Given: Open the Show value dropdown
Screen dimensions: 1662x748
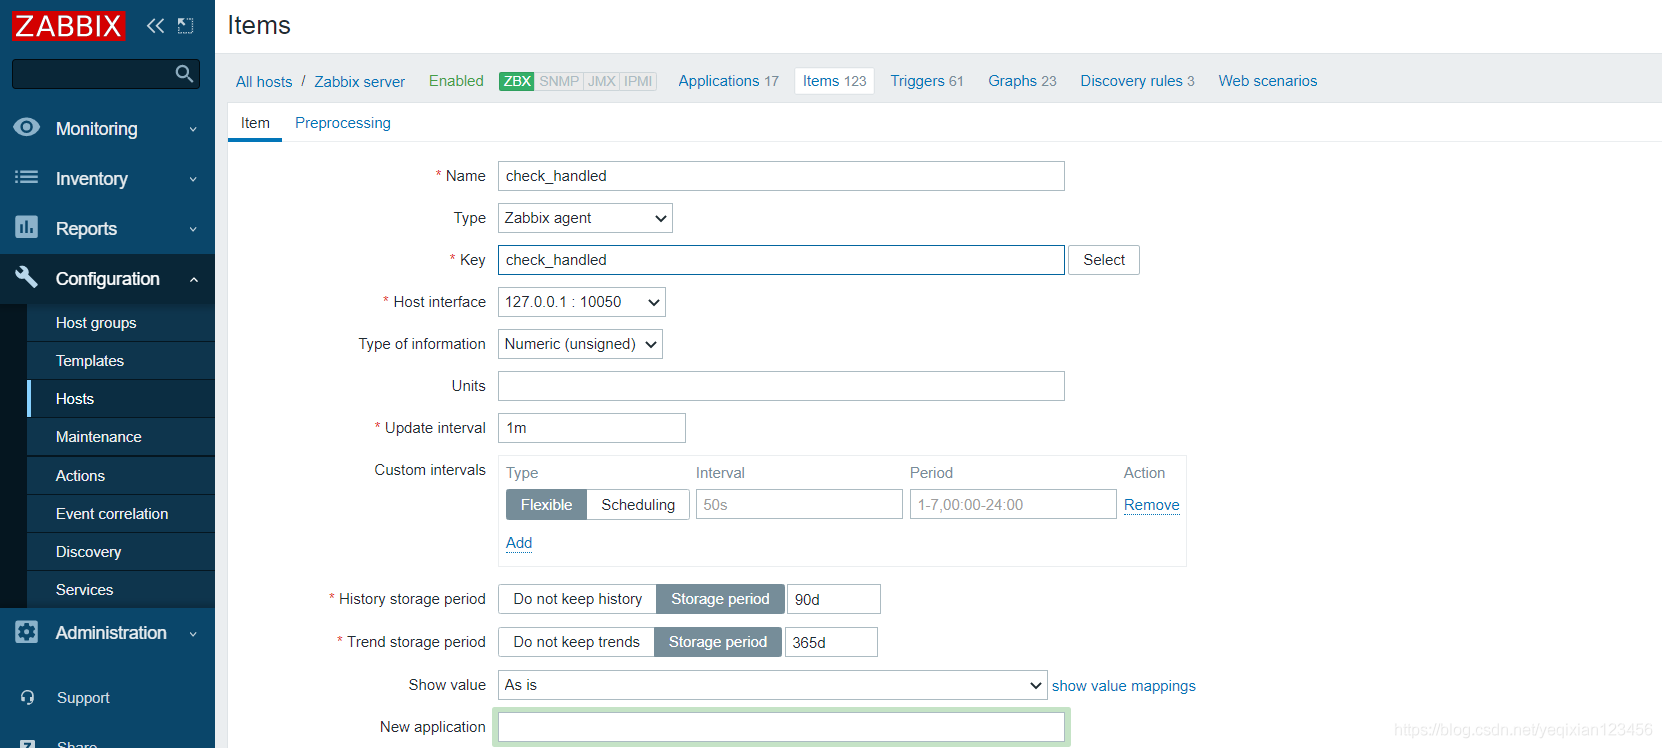Looking at the screenshot, I should coord(772,685).
